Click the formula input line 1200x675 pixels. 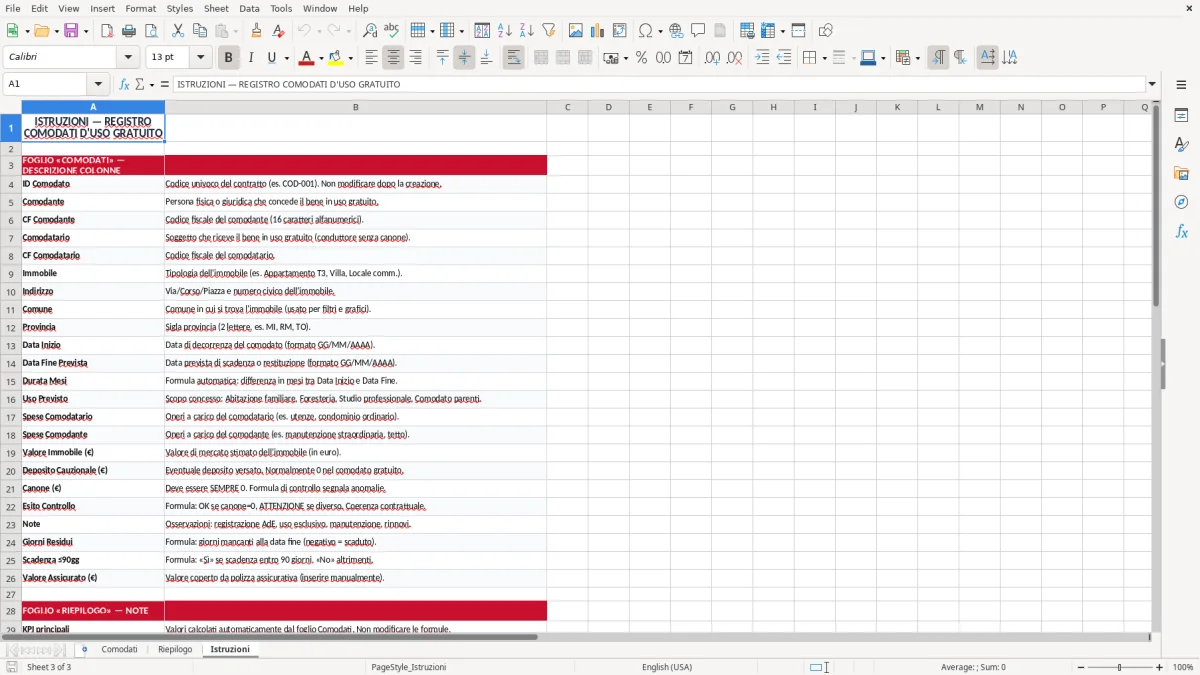coord(658,84)
